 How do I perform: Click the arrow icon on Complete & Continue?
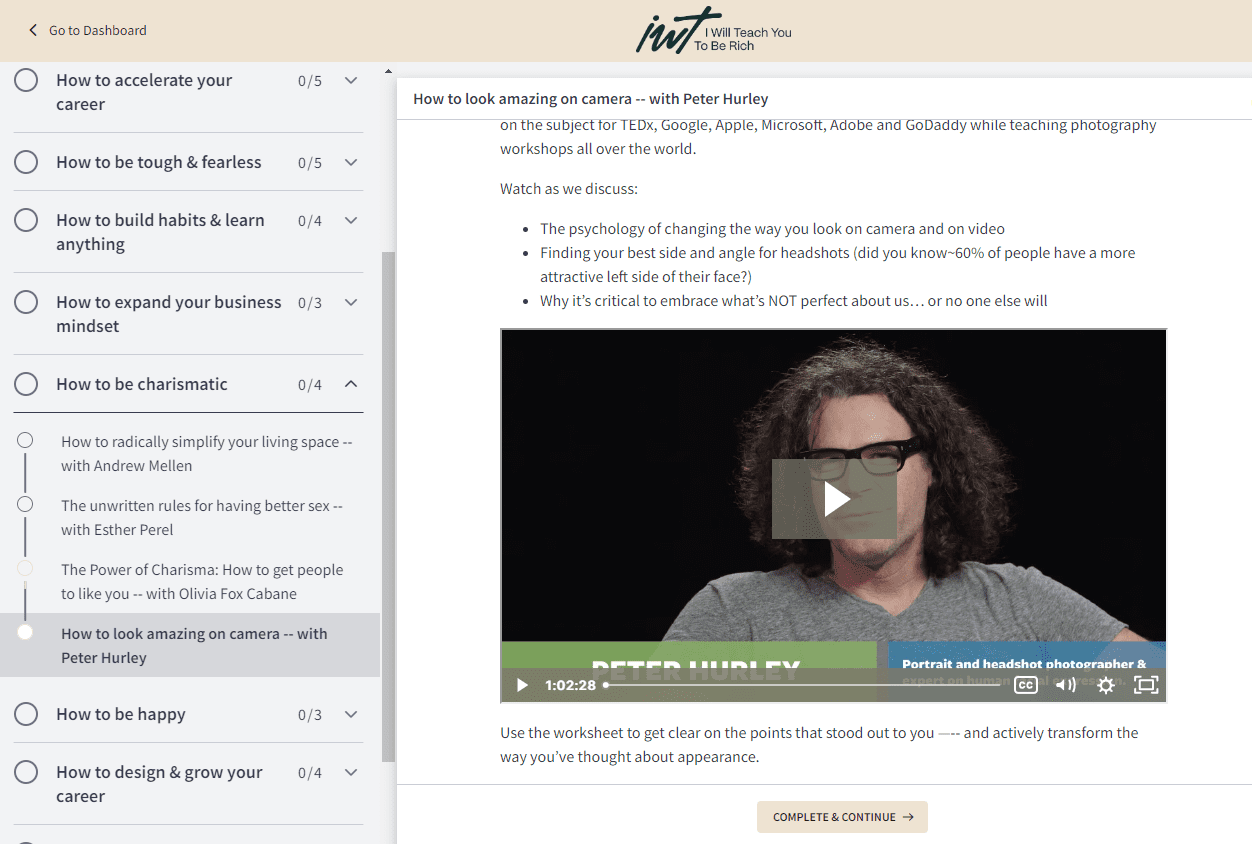pyautogui.click(x=908, y=817)
